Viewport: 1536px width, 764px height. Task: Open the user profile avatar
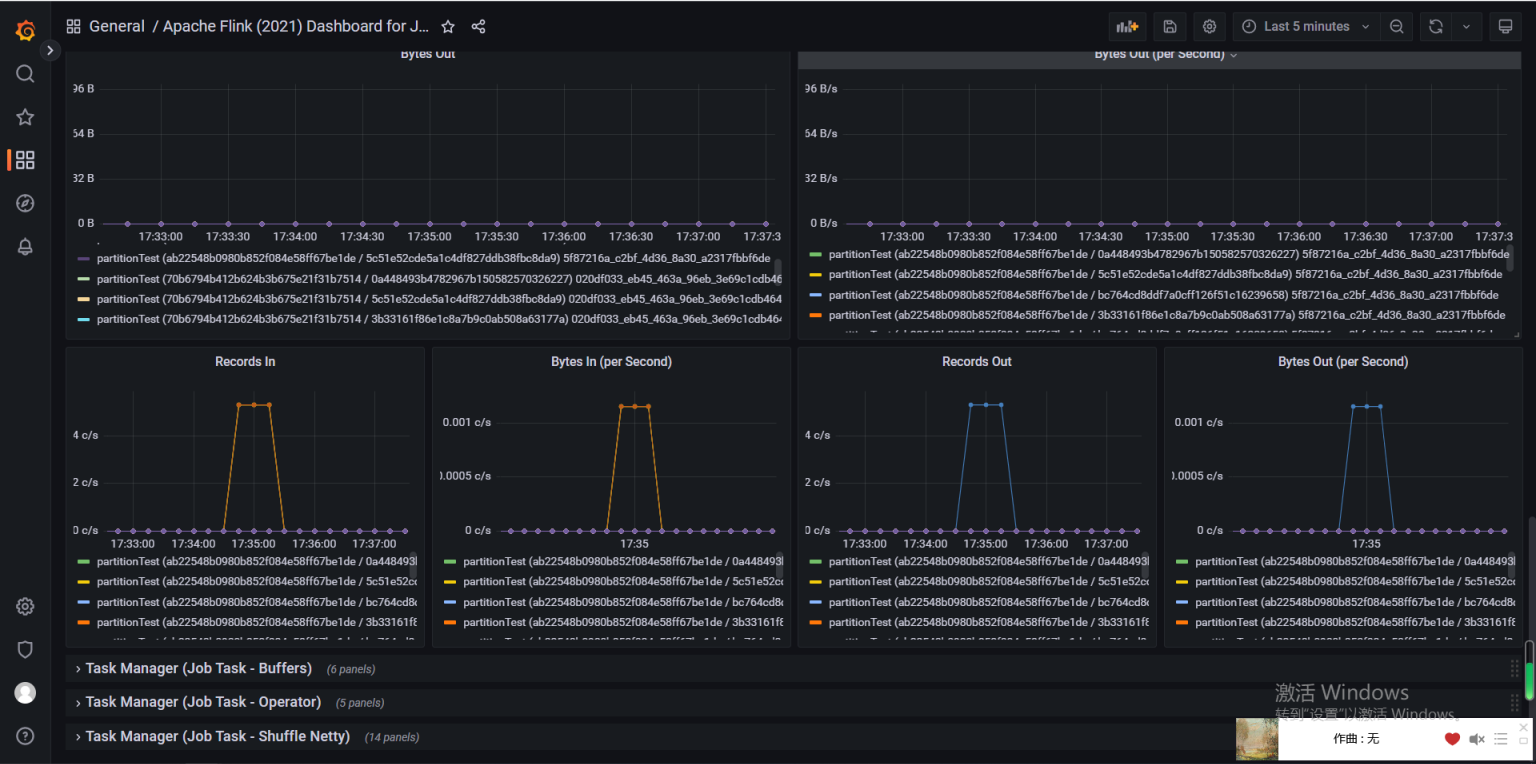(x=25, y=692)
